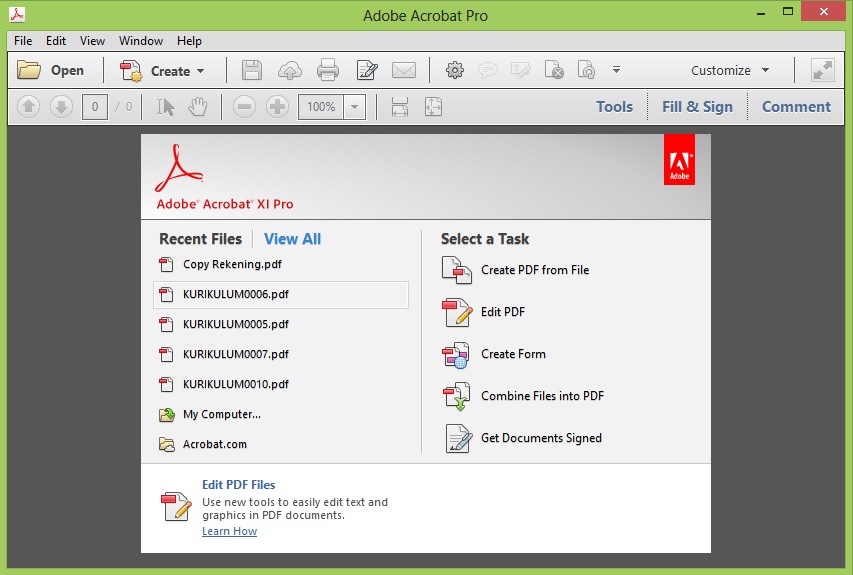Click the sticky note comment icon

[487, 70]
